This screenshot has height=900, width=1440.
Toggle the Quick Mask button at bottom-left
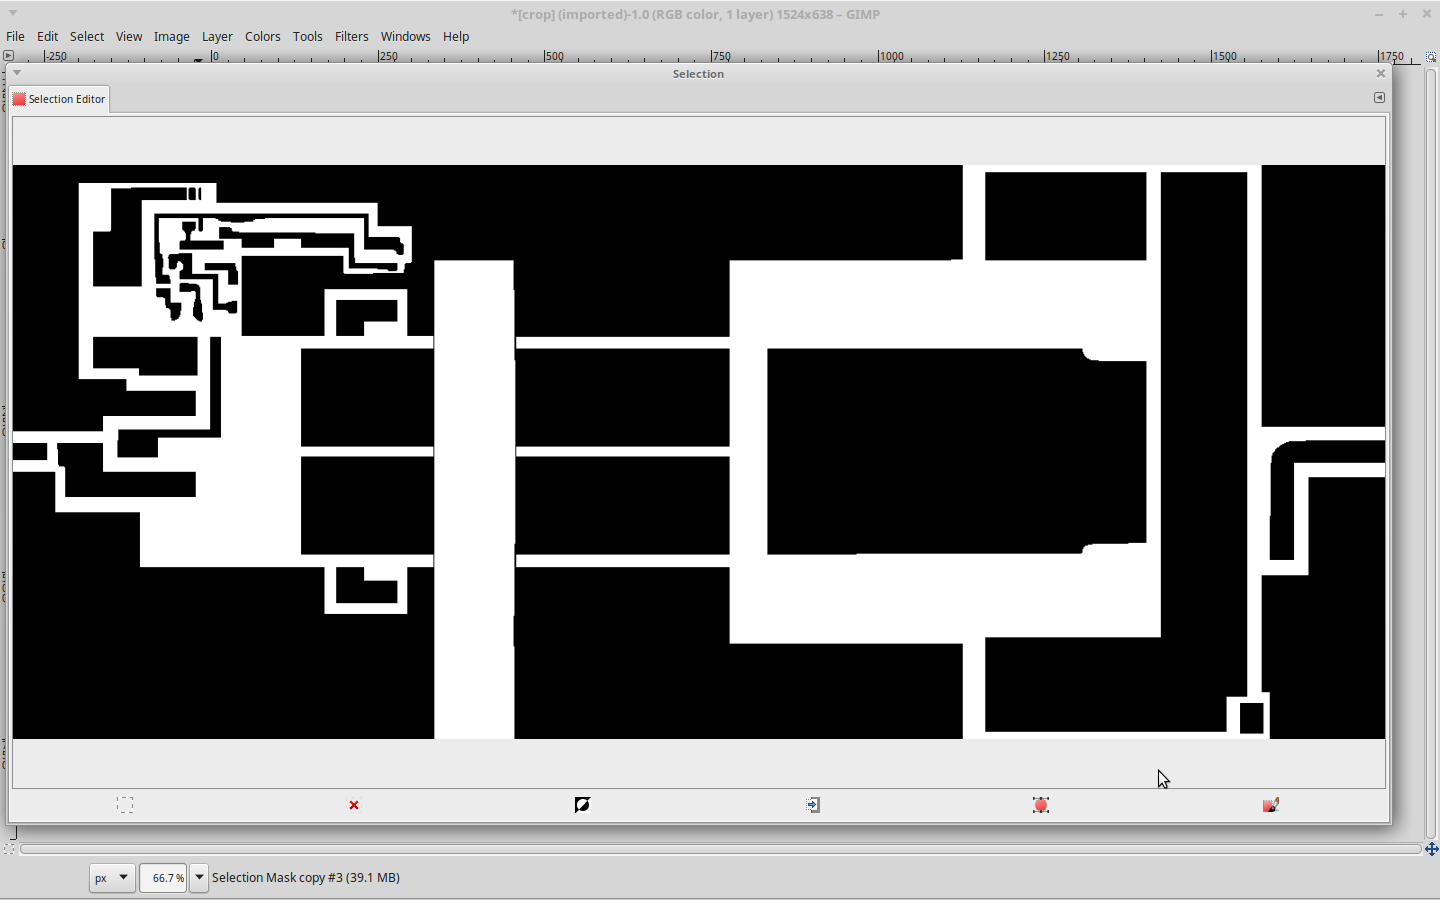click(9, 849)
